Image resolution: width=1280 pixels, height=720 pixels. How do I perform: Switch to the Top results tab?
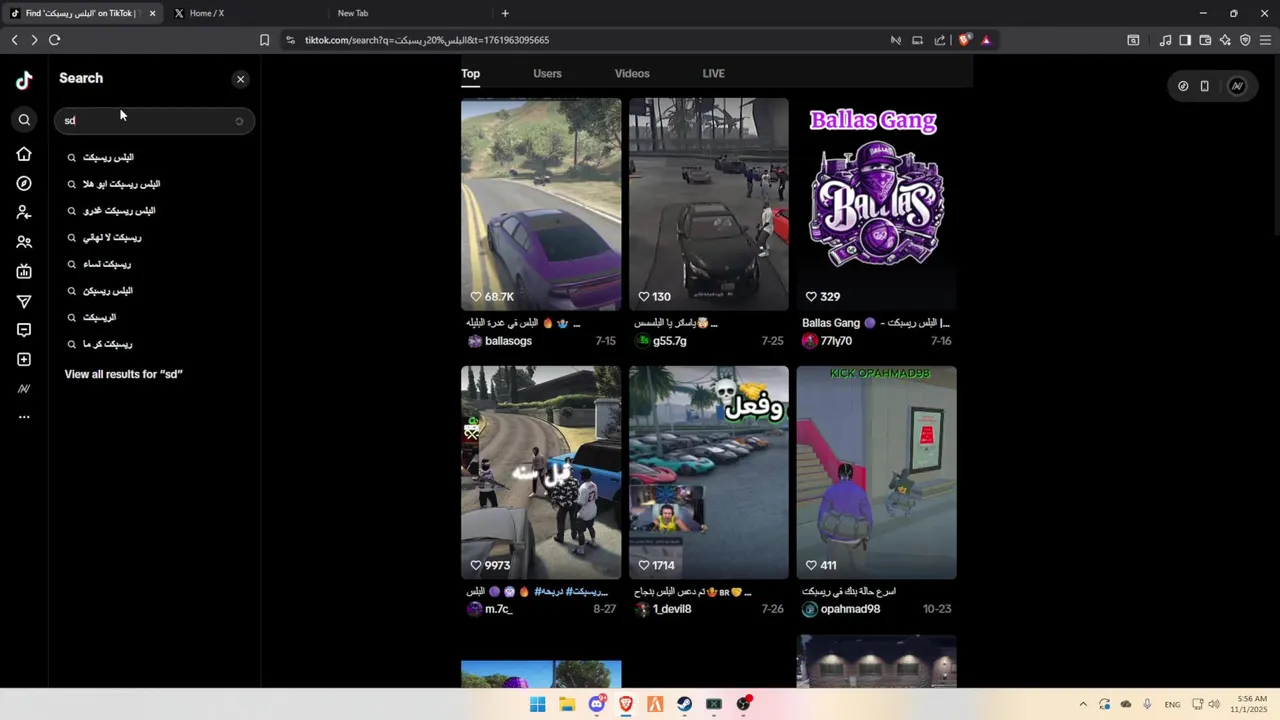[470, 74]
